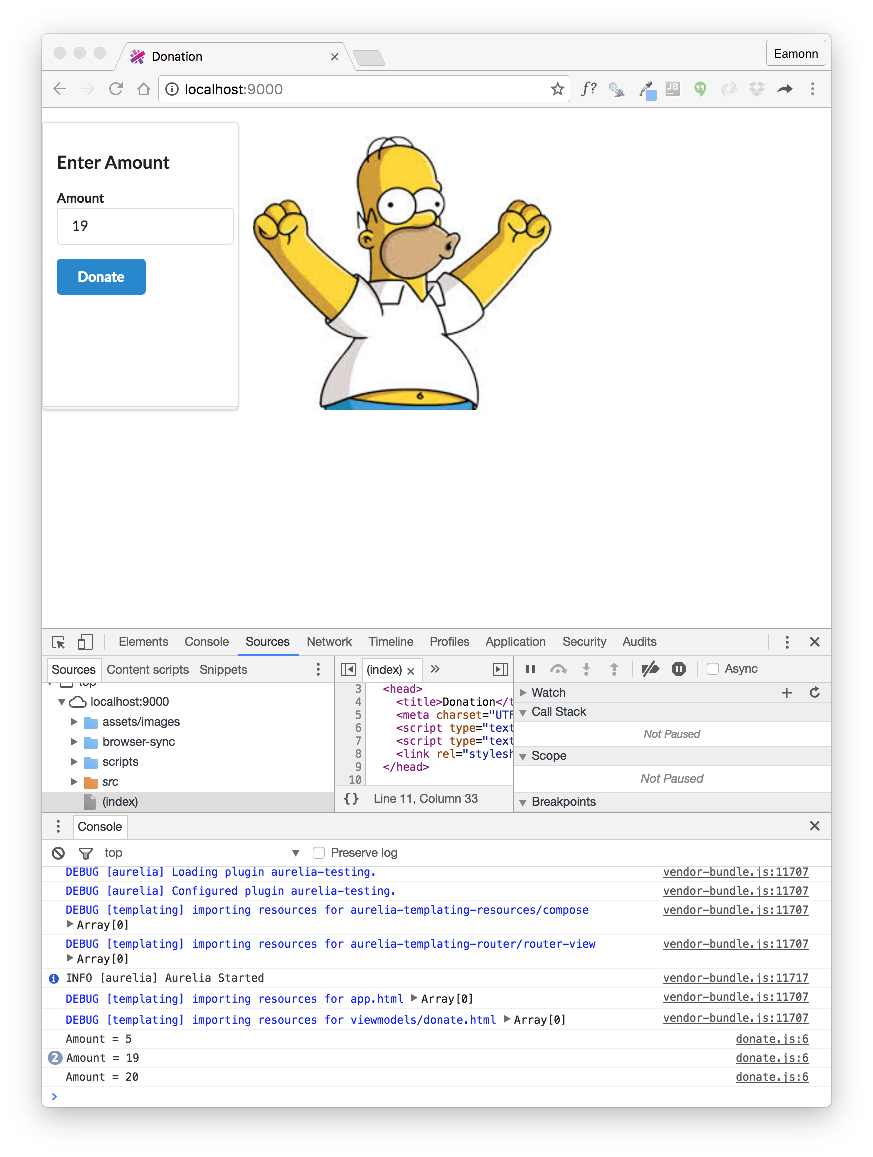
Task: Pretty print source with braces icon
Action: point(351,799)
